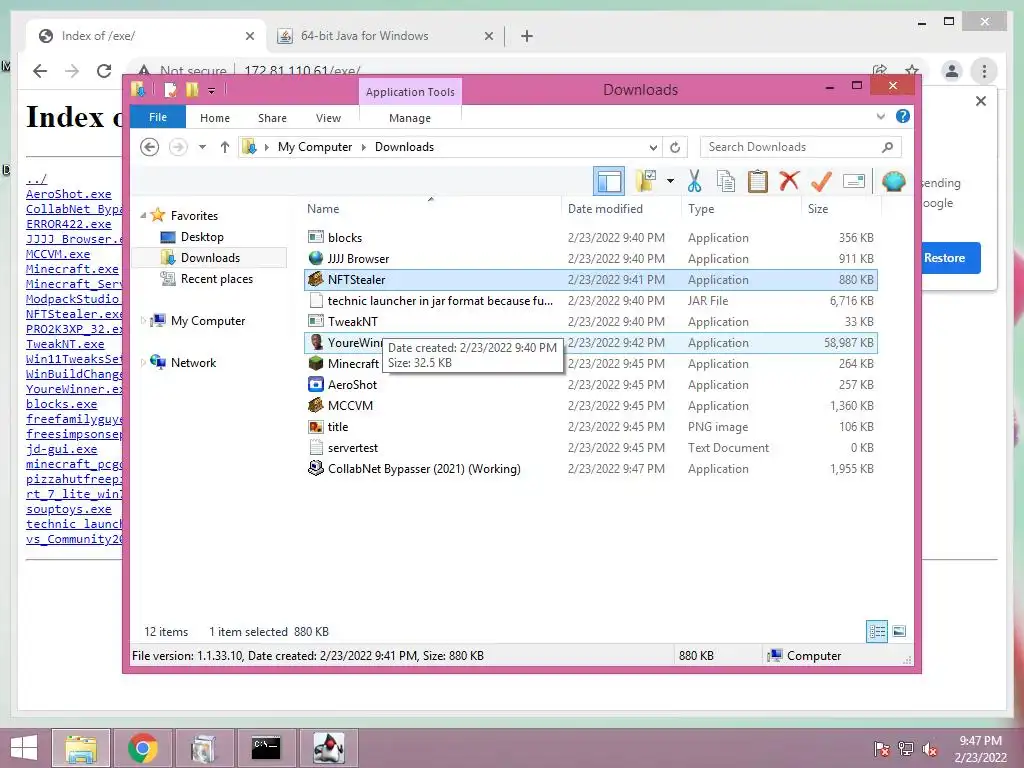Reload the Chrome page
Screen dimensions: 1024x768
(103, 71)
